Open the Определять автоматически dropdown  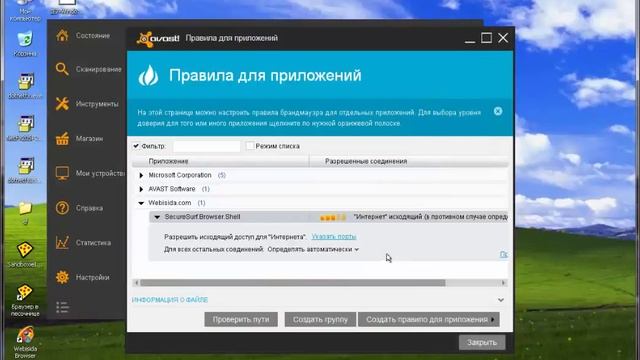pos(313,249)
